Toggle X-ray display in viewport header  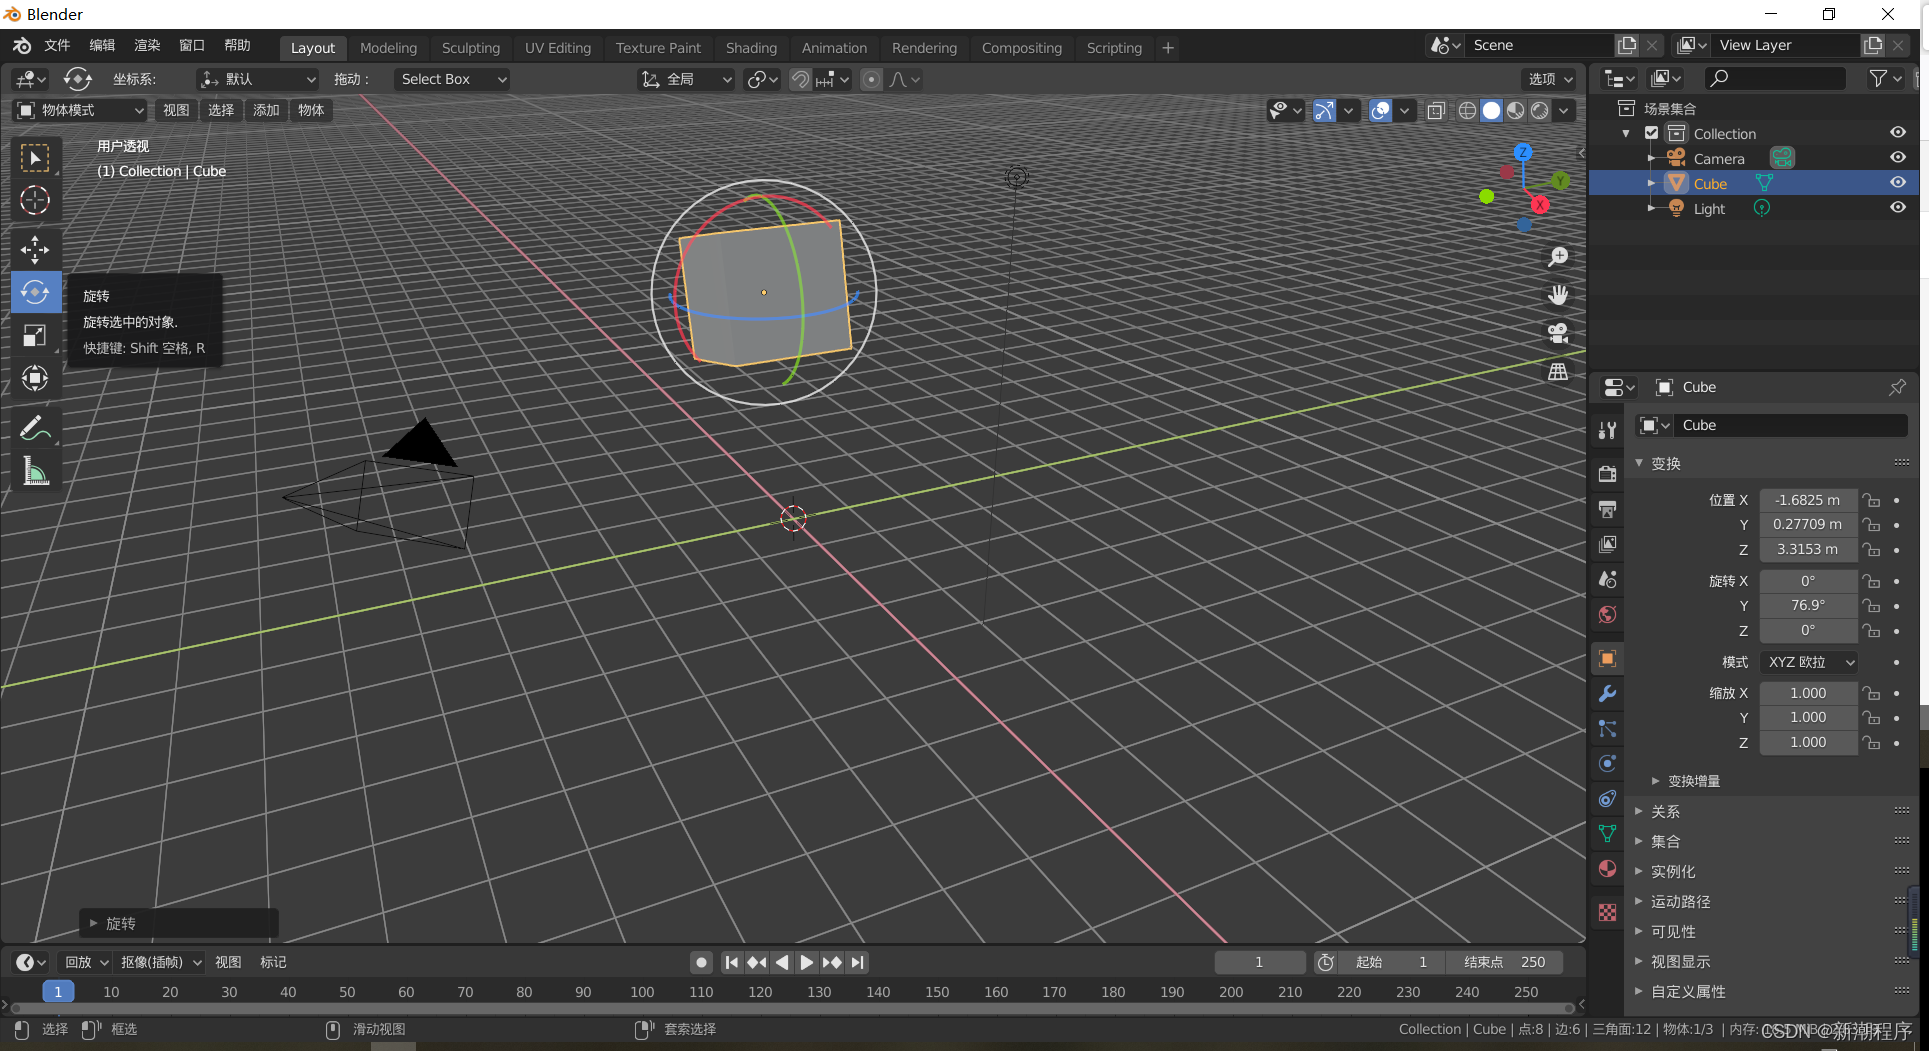(1436, 111)
